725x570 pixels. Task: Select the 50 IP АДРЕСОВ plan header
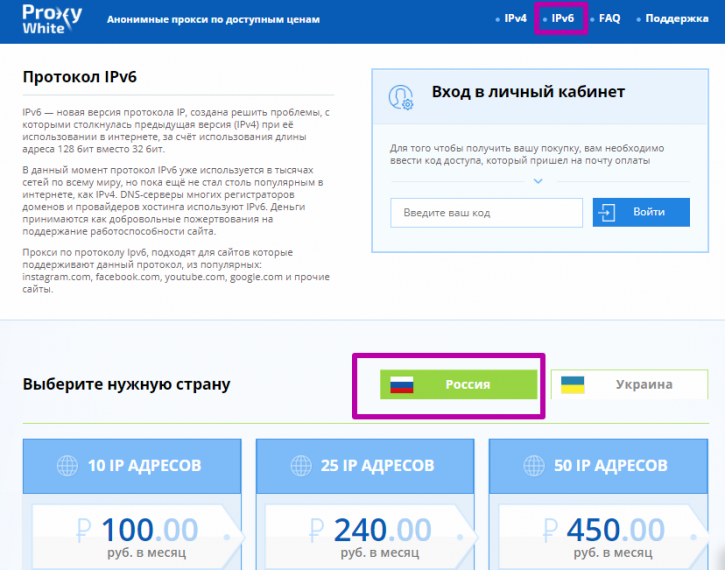[x=598, y=466]
